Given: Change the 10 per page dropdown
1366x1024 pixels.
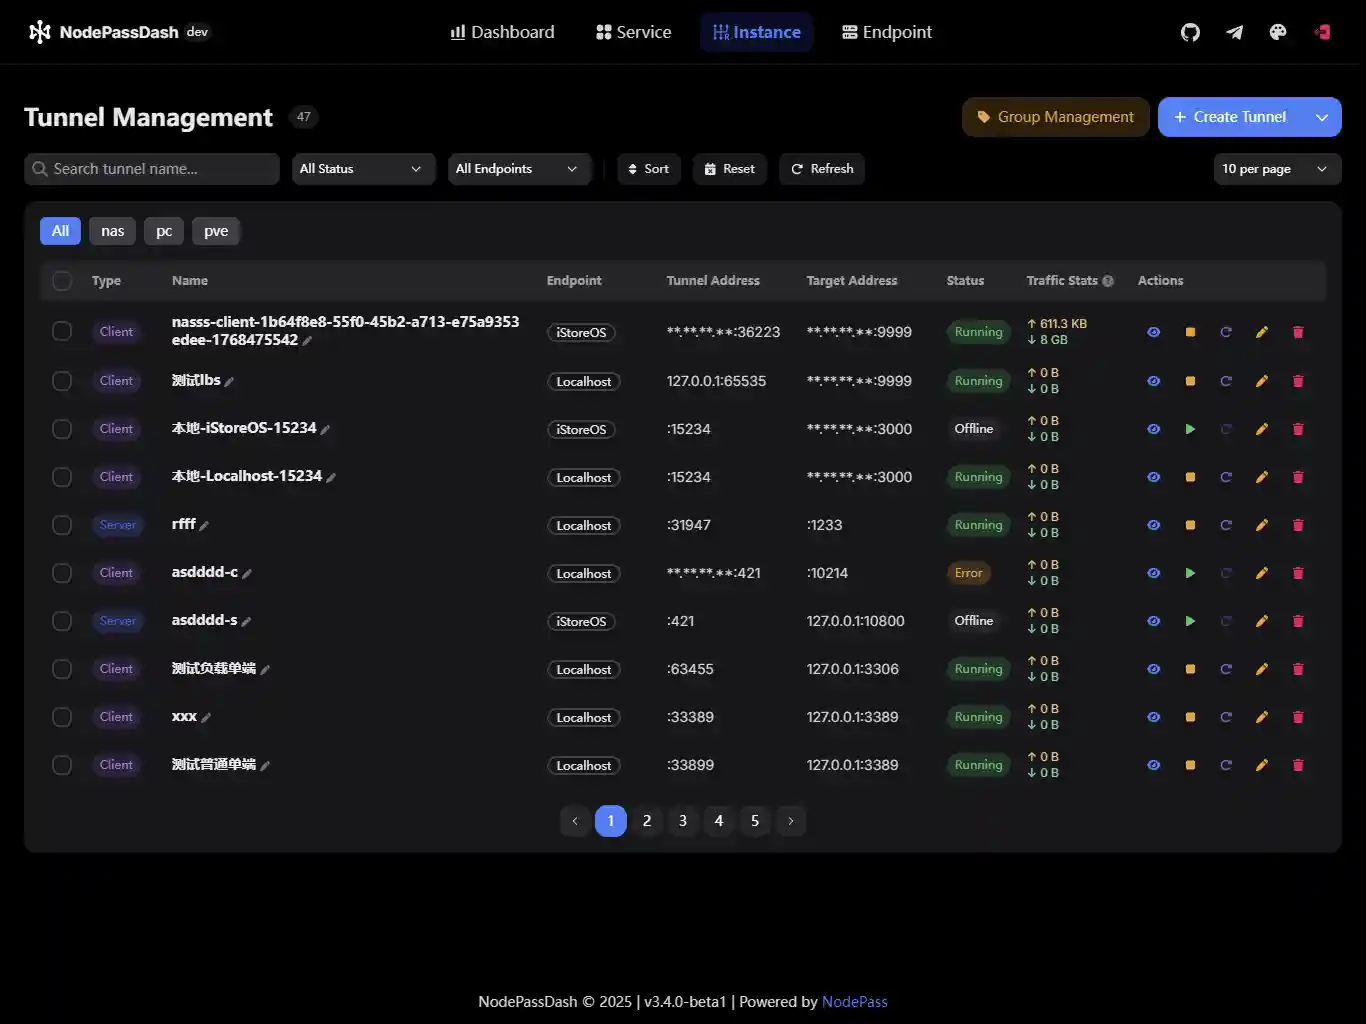Looking at the screenshot, I should [1276, 169].
